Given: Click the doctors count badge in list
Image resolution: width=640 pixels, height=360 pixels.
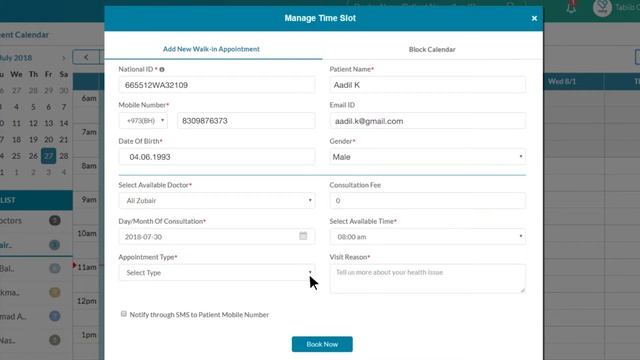Looking at the screenshot, I should [55, 220].
